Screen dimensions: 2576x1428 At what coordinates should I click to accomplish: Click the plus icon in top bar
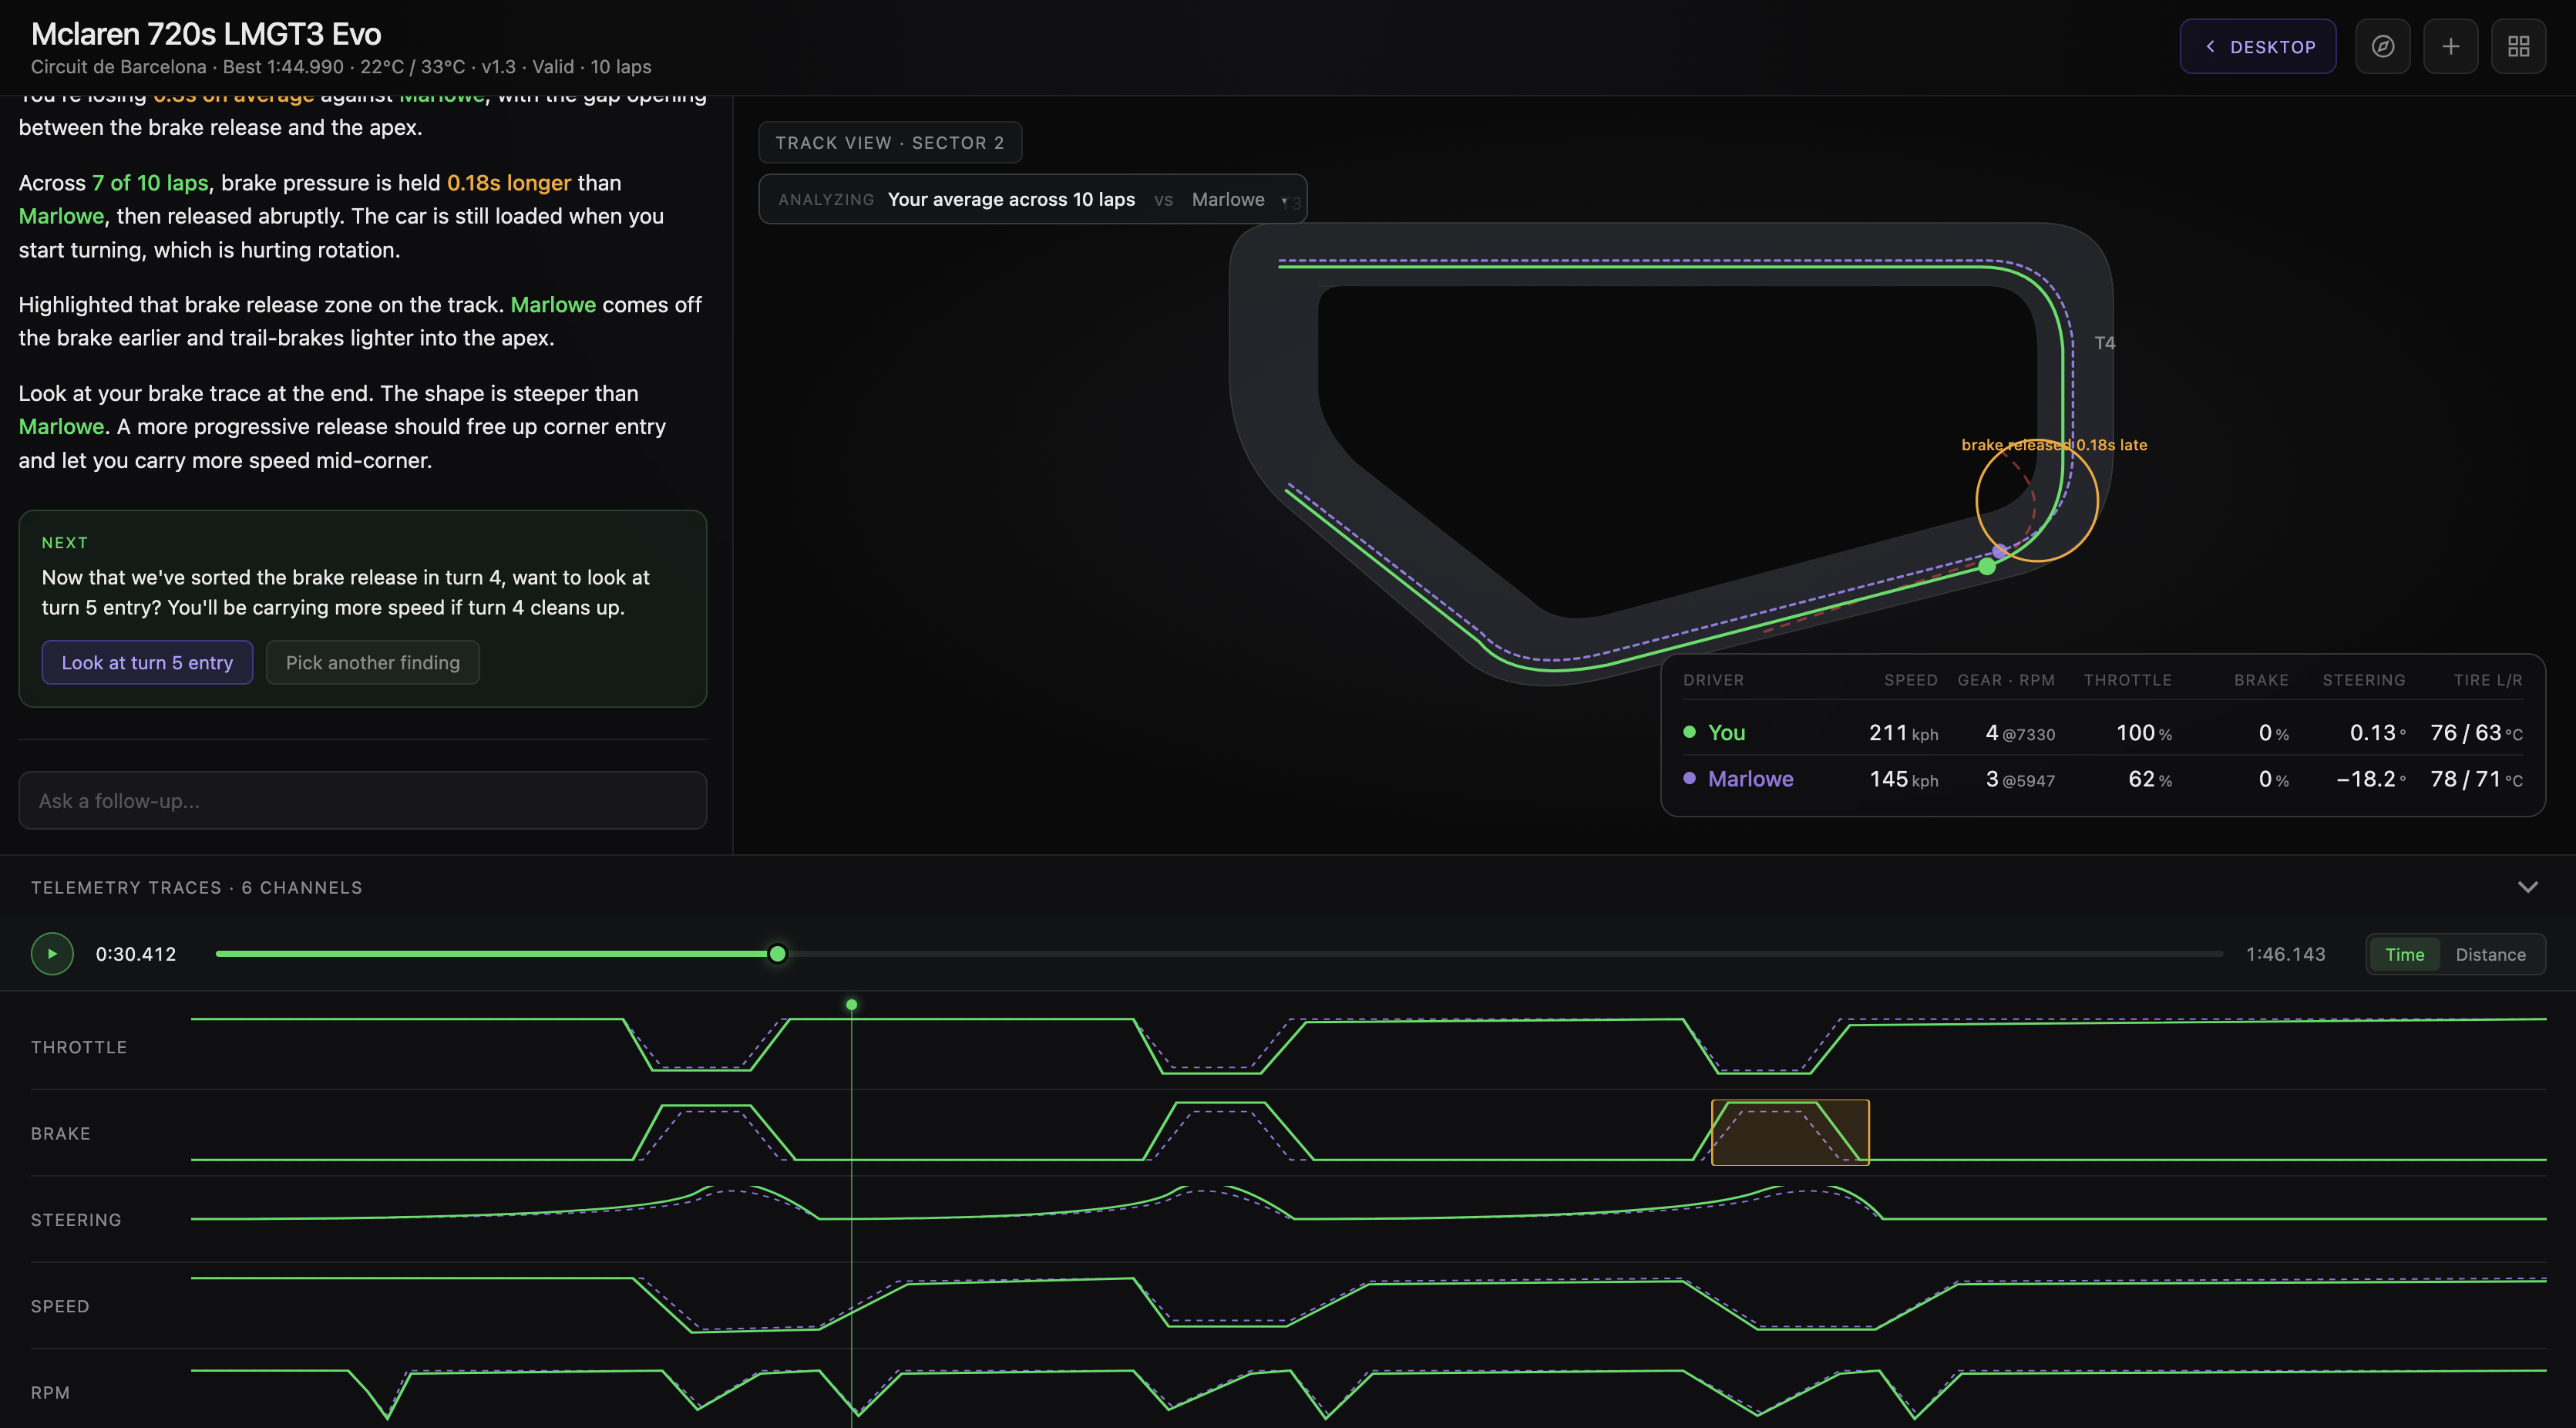point(2450,46)
